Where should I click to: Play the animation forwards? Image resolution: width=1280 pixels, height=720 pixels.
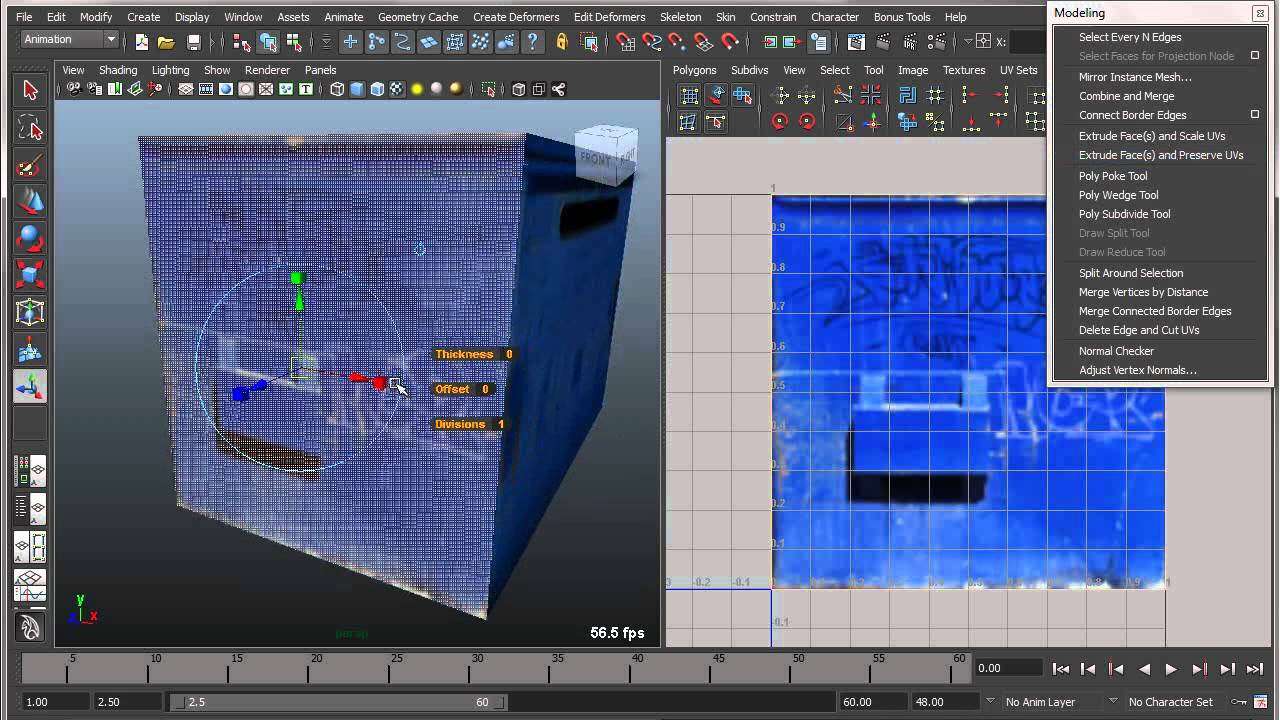pos(1171,669)
